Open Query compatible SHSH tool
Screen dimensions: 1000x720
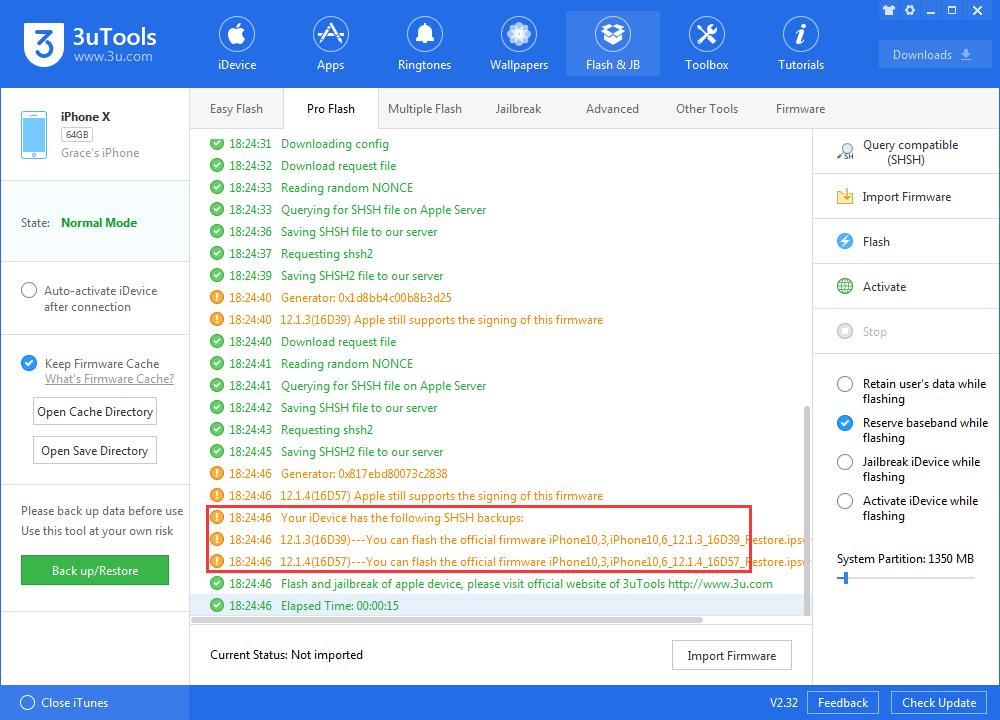click(904, 151)
